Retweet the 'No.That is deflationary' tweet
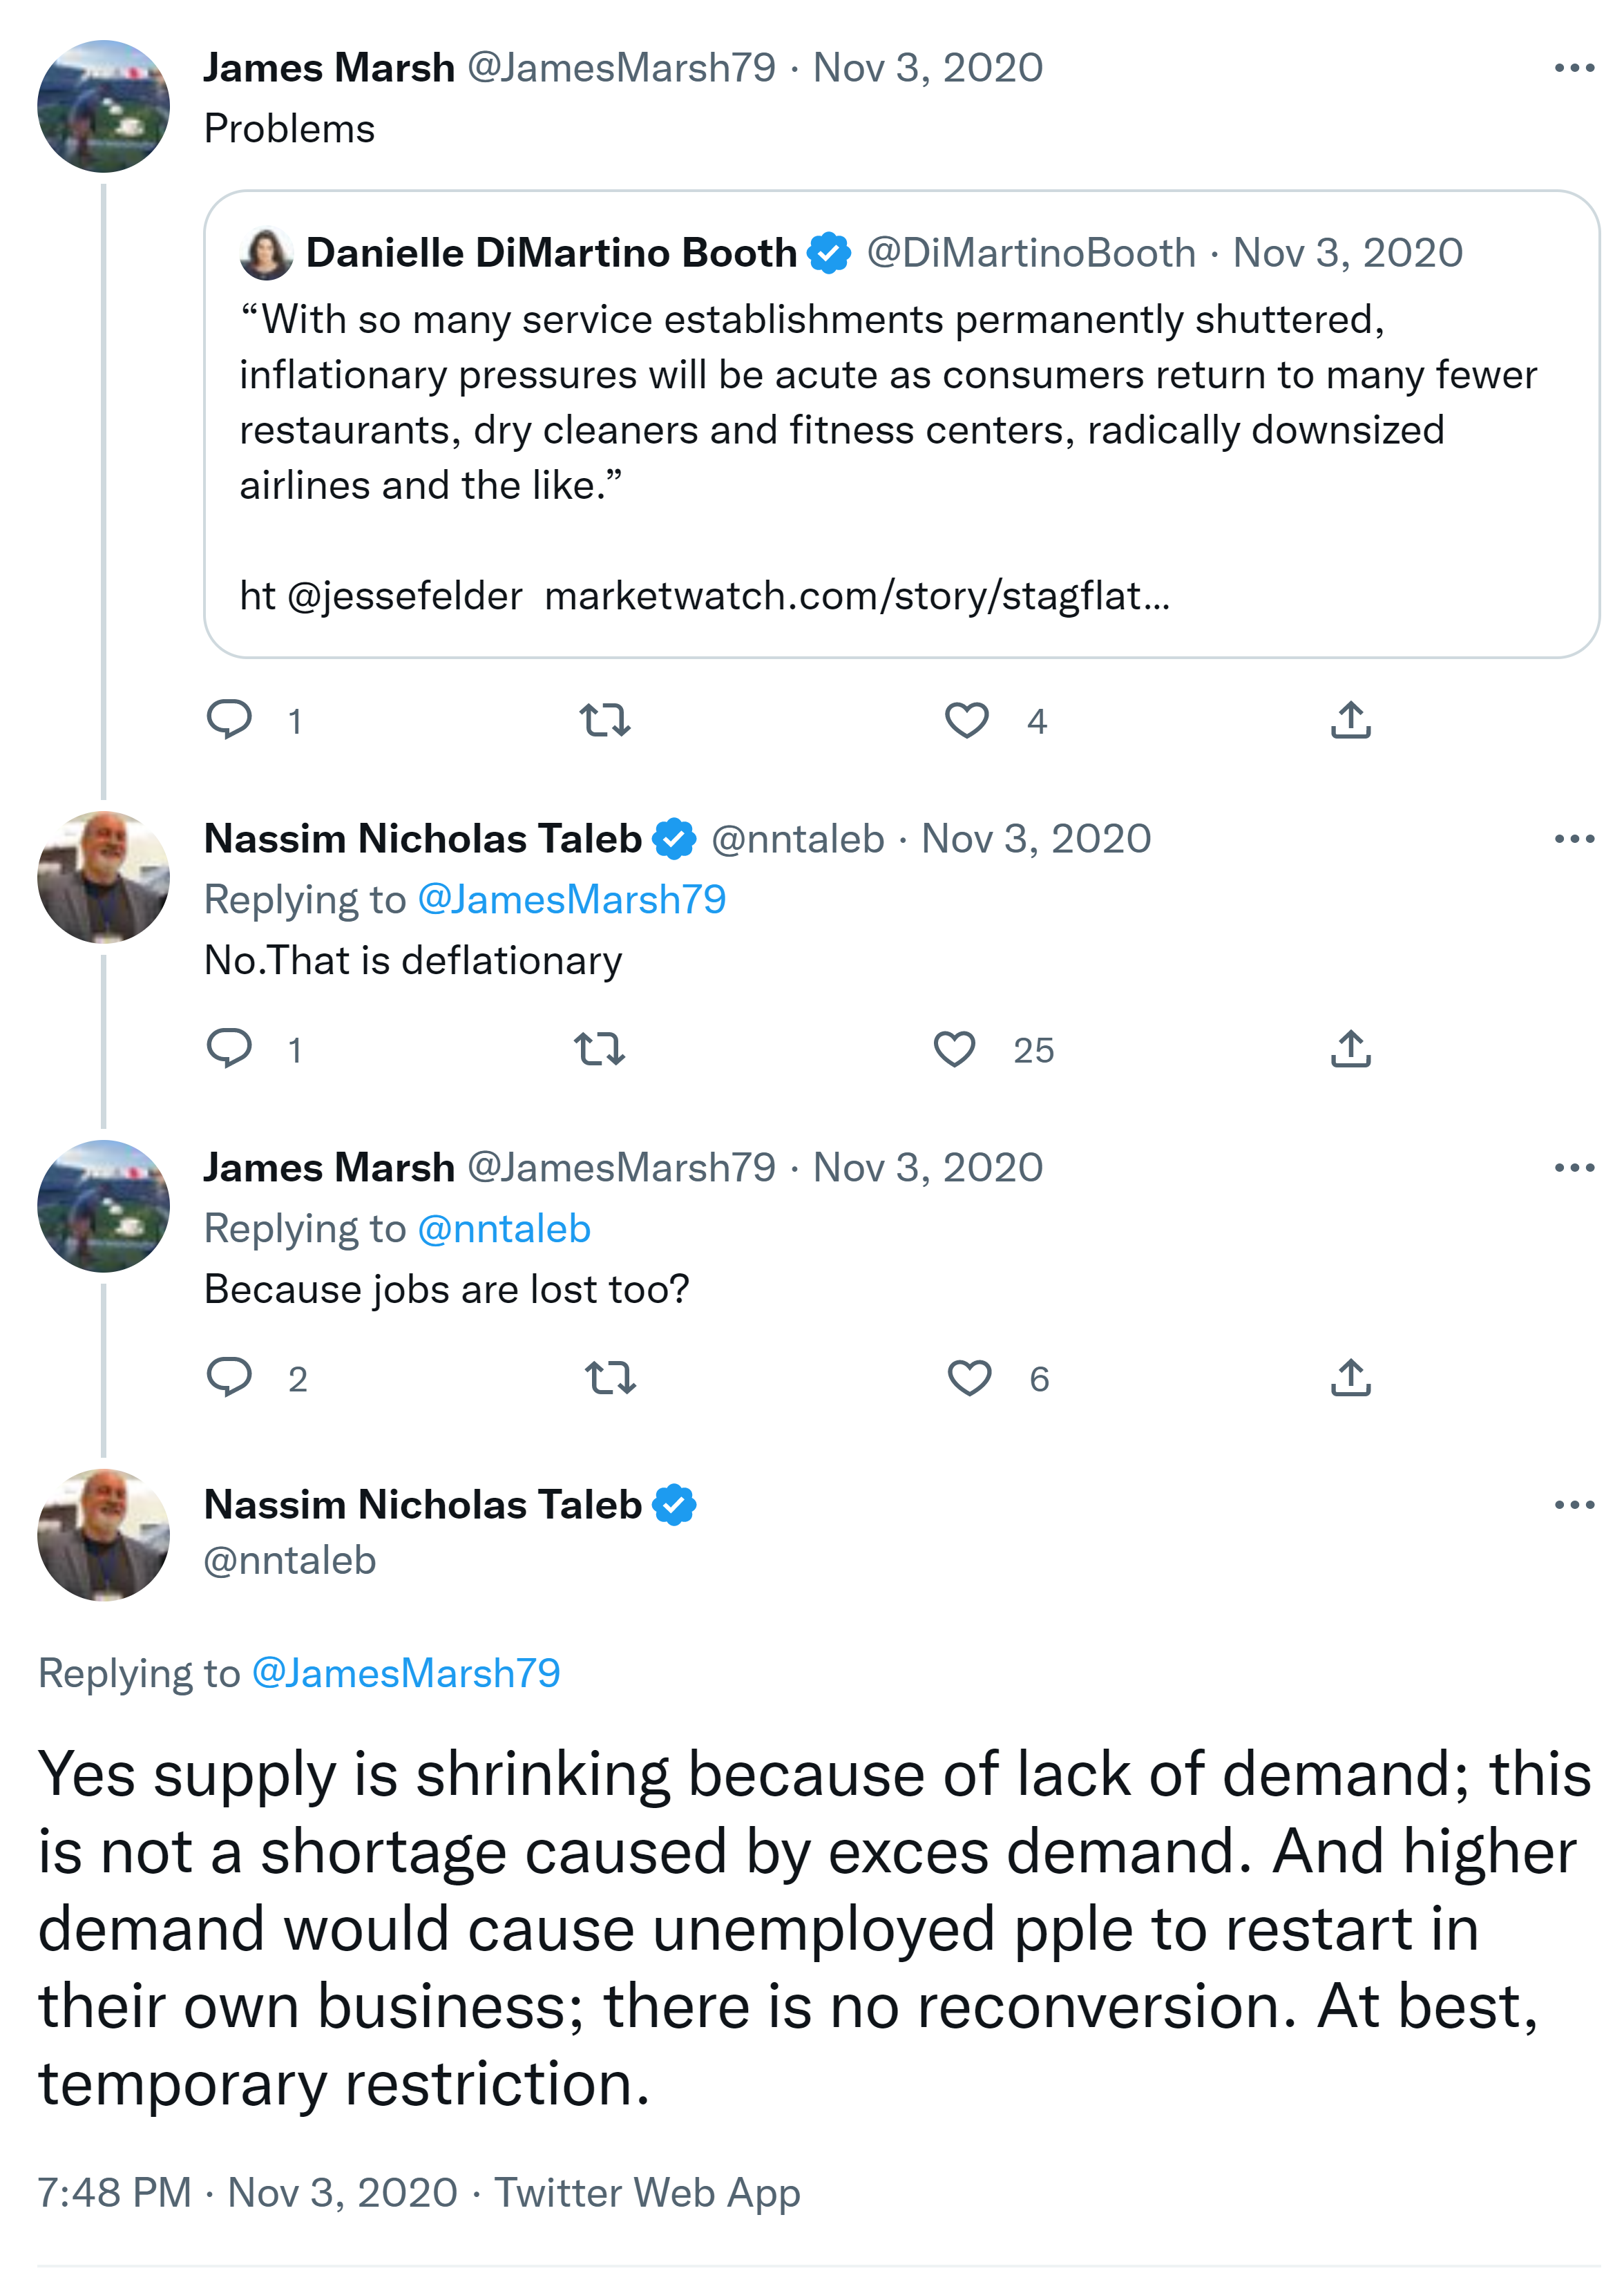Viewport: 1624px width, 2282px height. 599,1048
